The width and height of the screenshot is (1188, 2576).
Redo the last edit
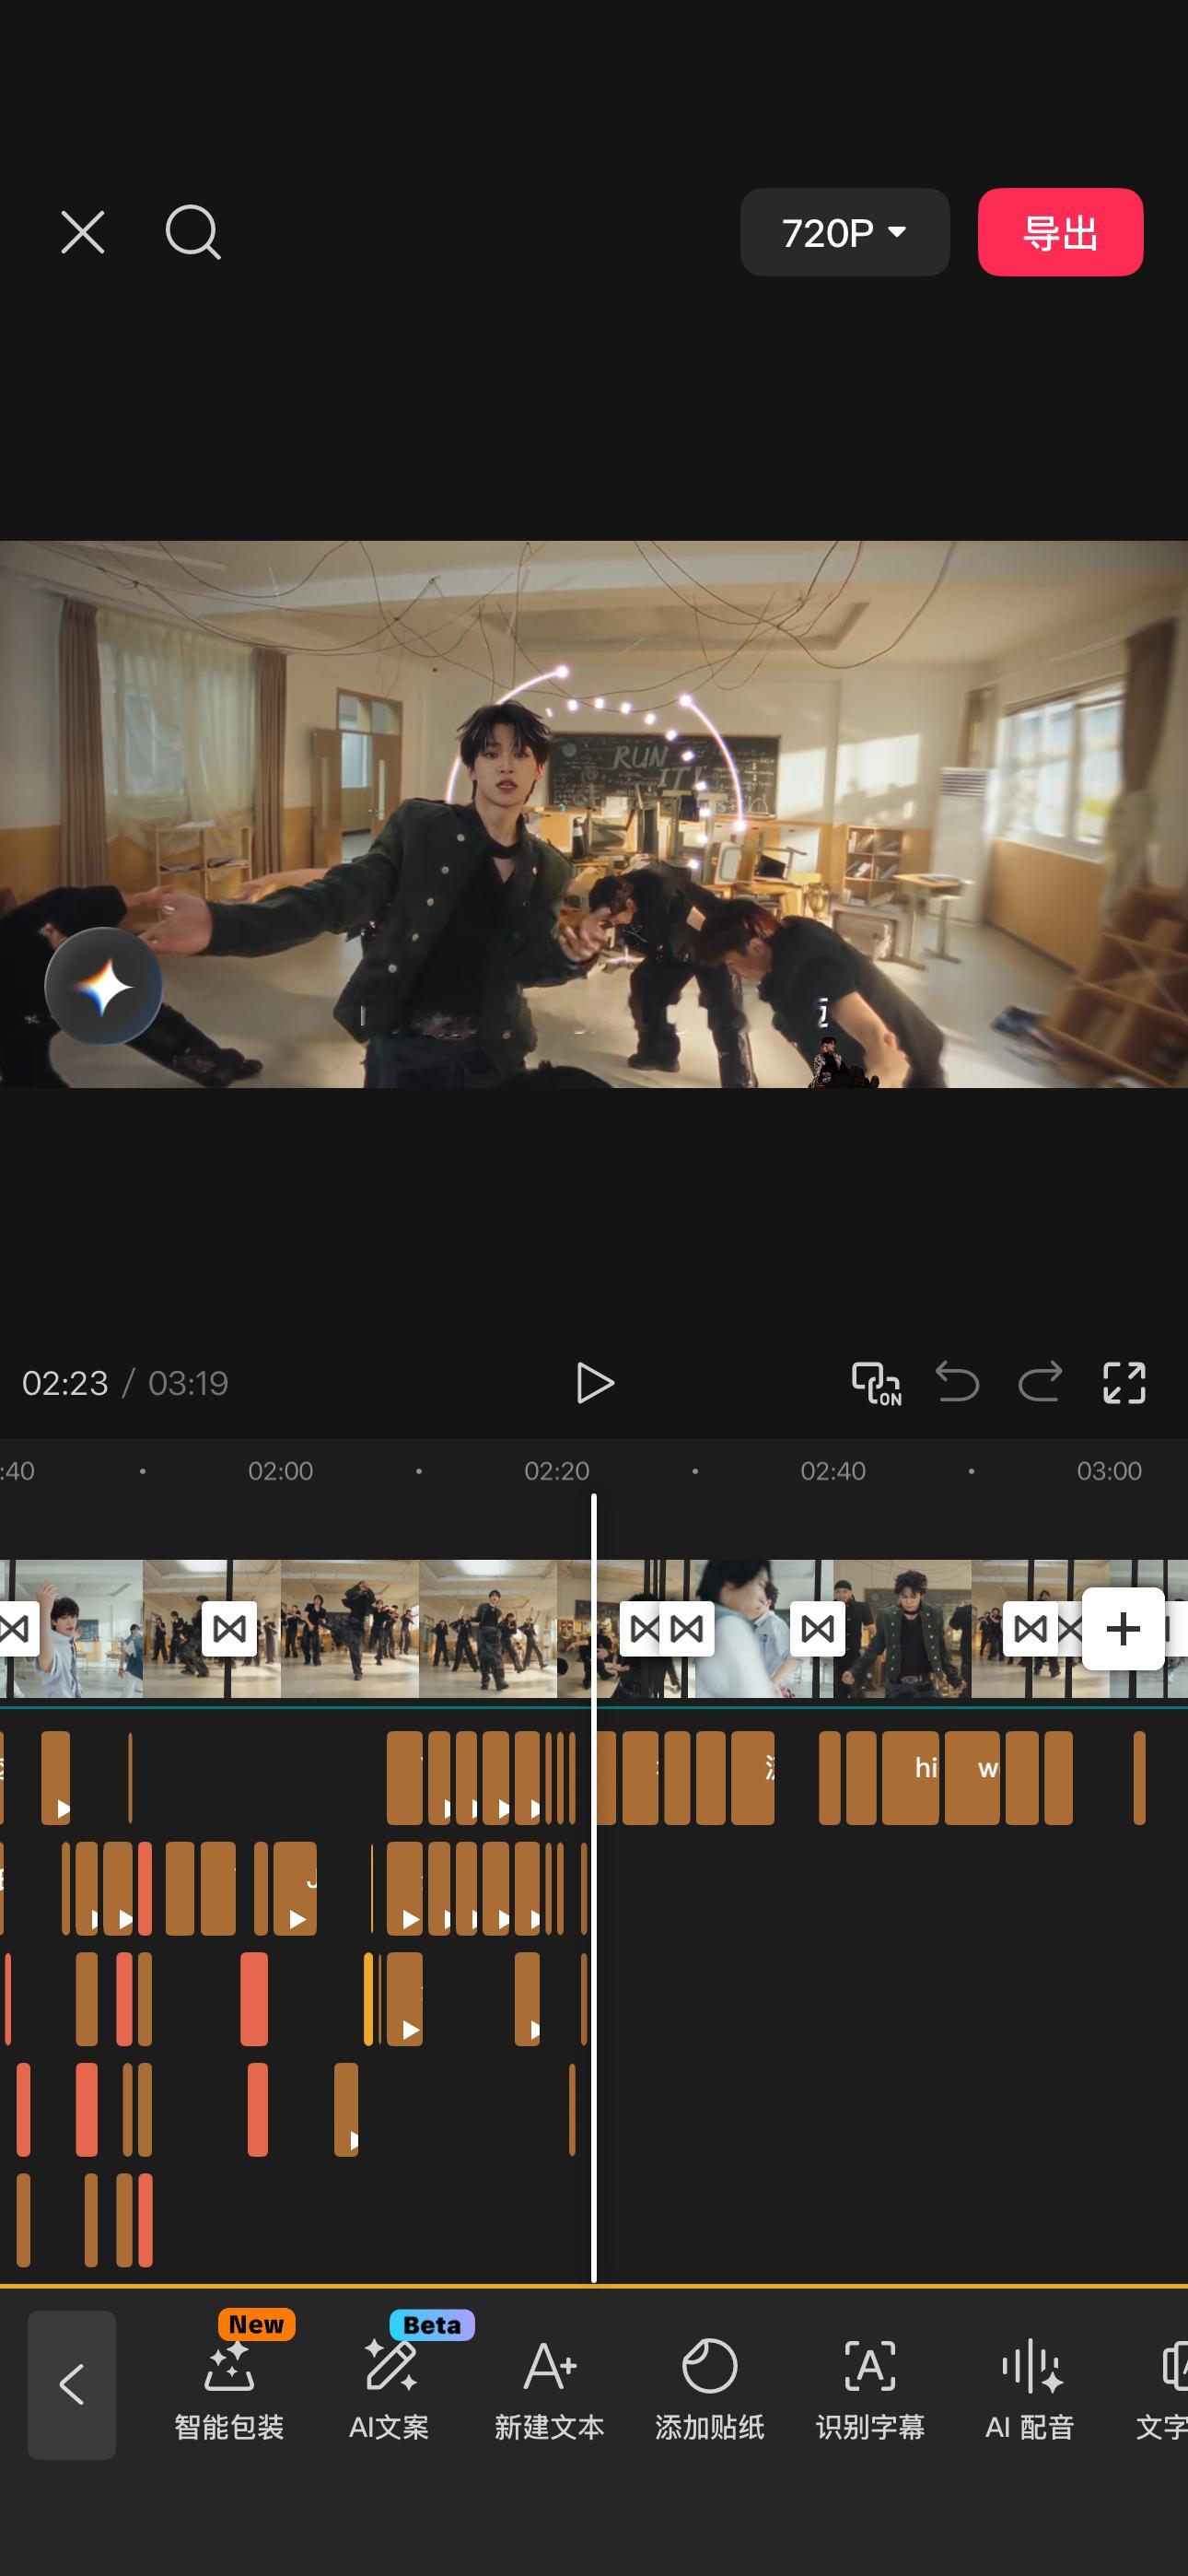pyautogui.click(x=1040, y=1383)
